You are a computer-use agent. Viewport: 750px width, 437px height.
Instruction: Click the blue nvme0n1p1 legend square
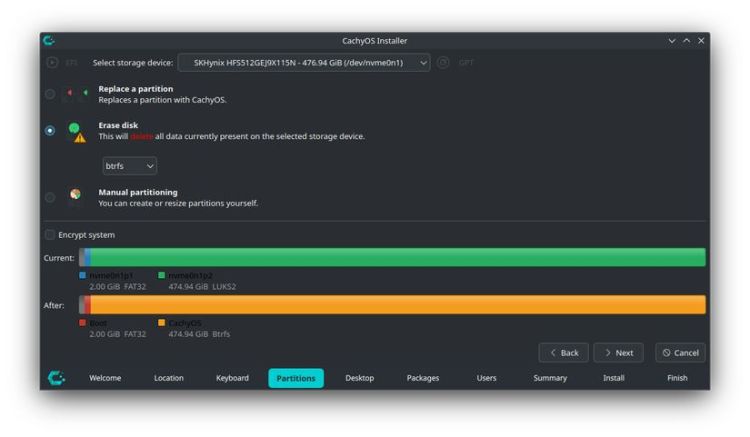tap(83, 274)
